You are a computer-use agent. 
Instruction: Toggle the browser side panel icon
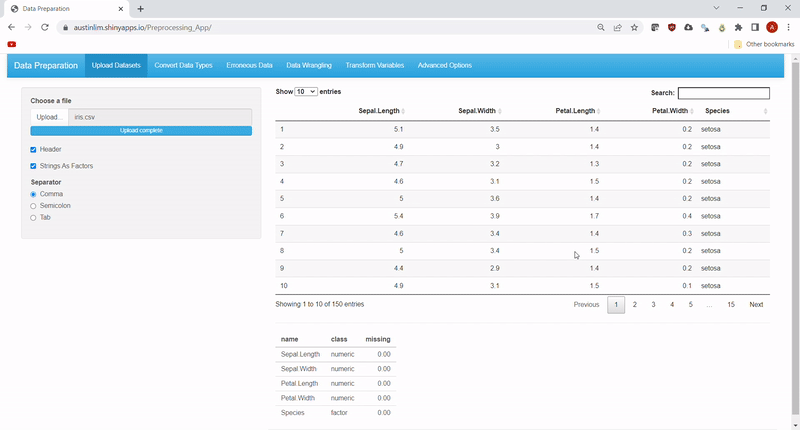pyautogui.click(x=755, y=28)
